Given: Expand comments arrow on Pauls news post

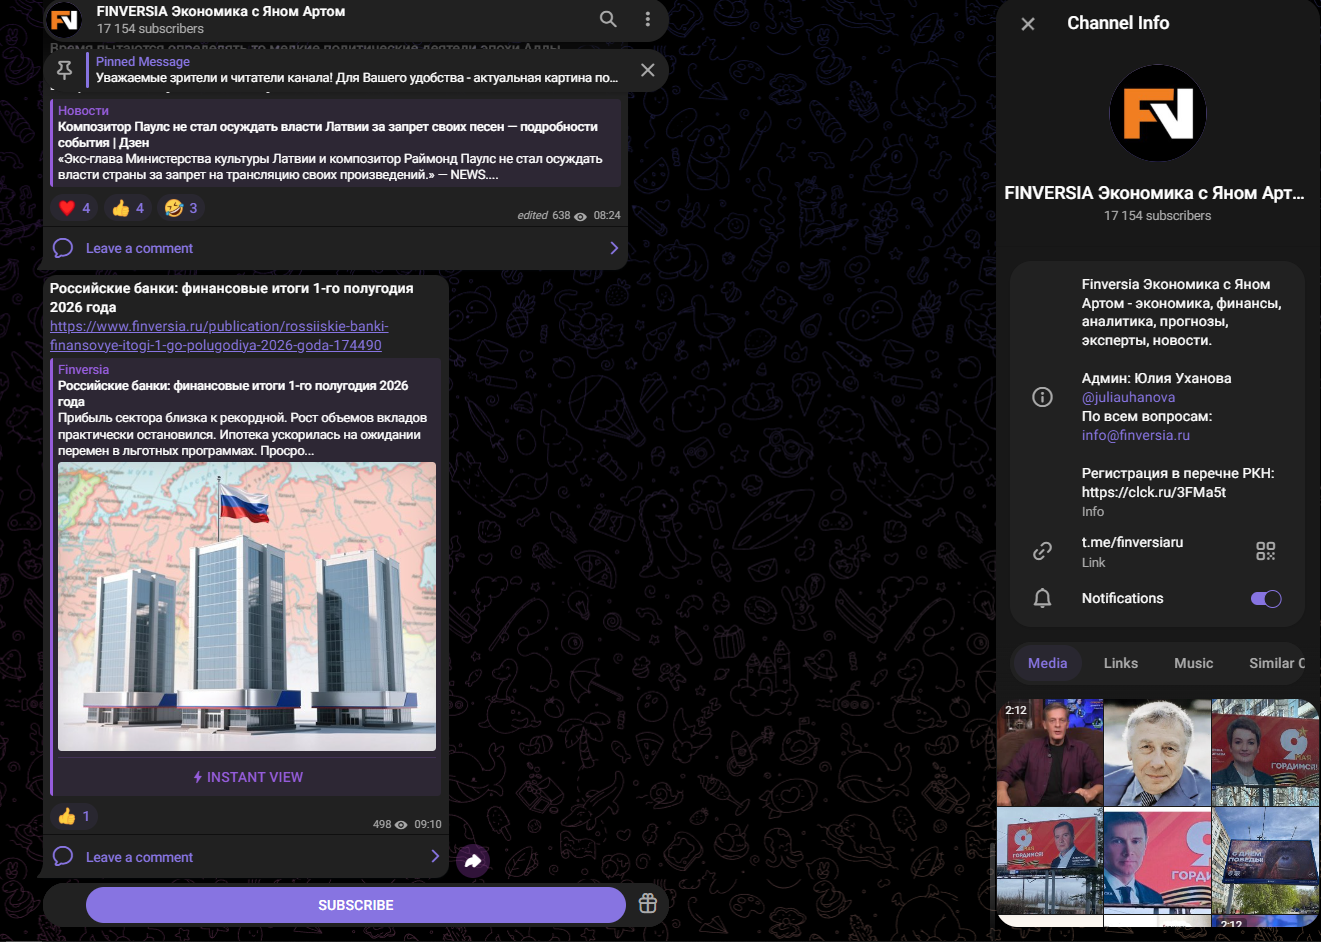Looking at the screenshot, I should pyautogui.click(x=614, y=248).
